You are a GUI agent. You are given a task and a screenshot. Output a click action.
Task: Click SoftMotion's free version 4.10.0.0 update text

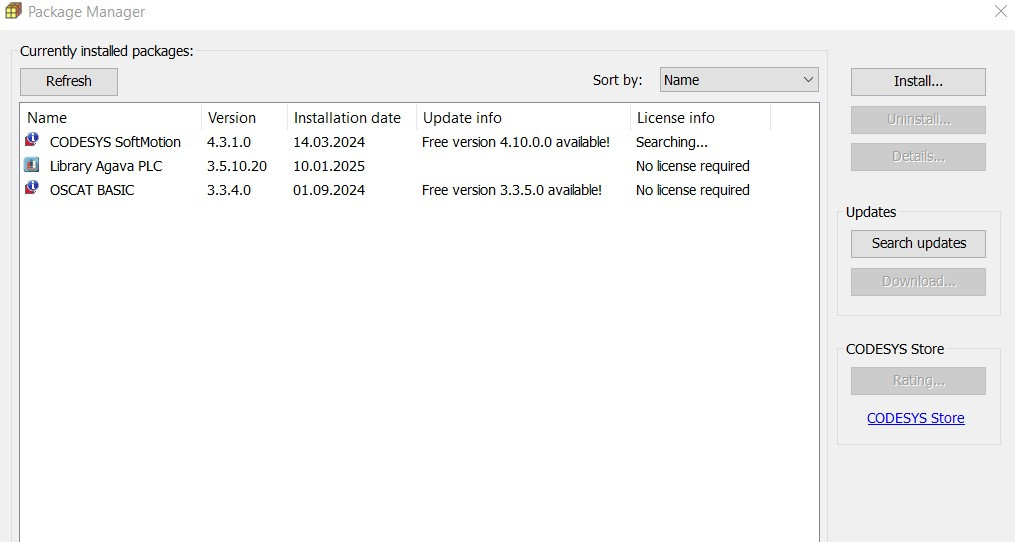coord(515,142)
